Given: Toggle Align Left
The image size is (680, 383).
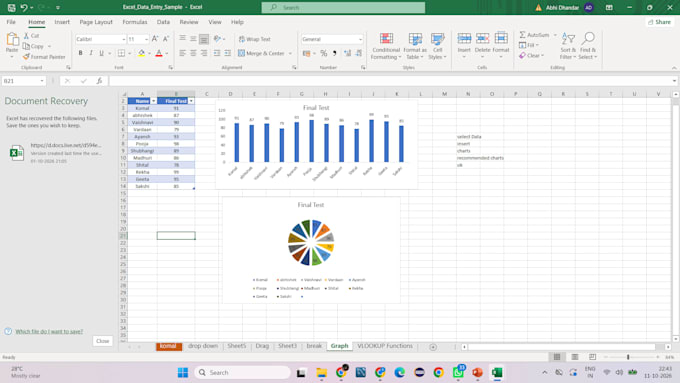Looking at the screenshot, I should [x=183, y=53].
